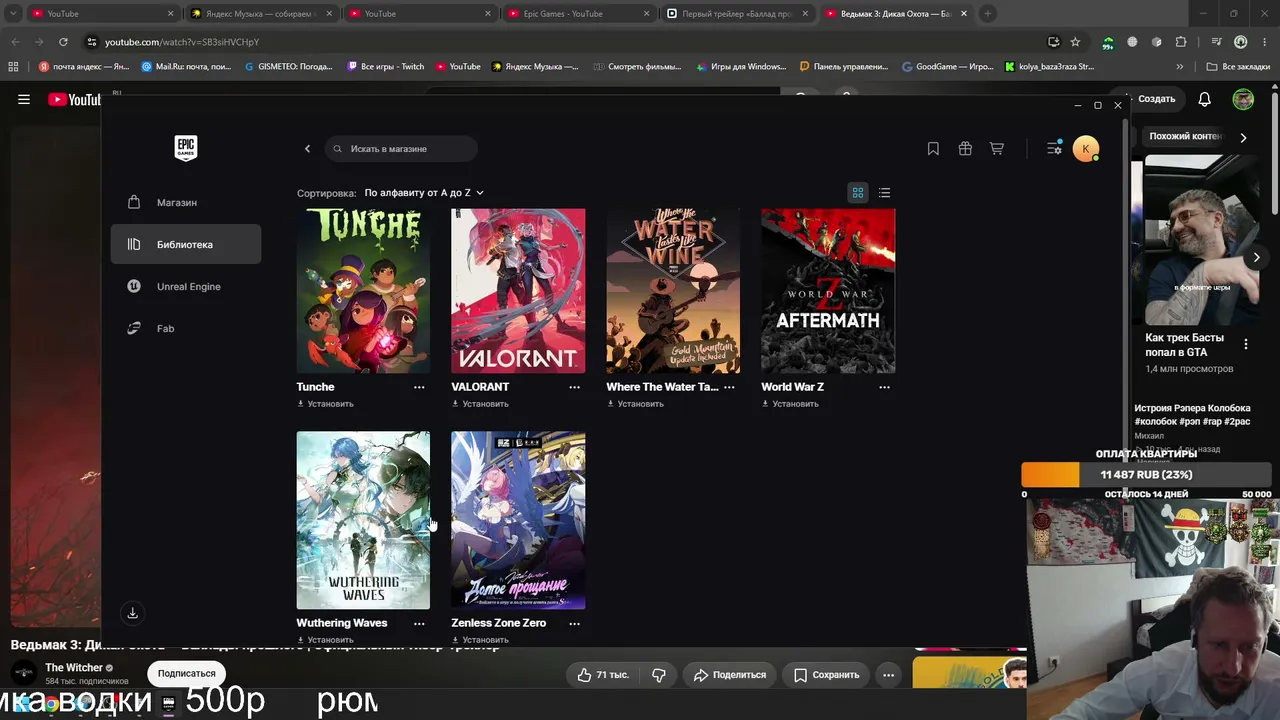The image size is (1280, 720).
Task: Open the shopping cart in Epic launcher
Action: (997, 149)
